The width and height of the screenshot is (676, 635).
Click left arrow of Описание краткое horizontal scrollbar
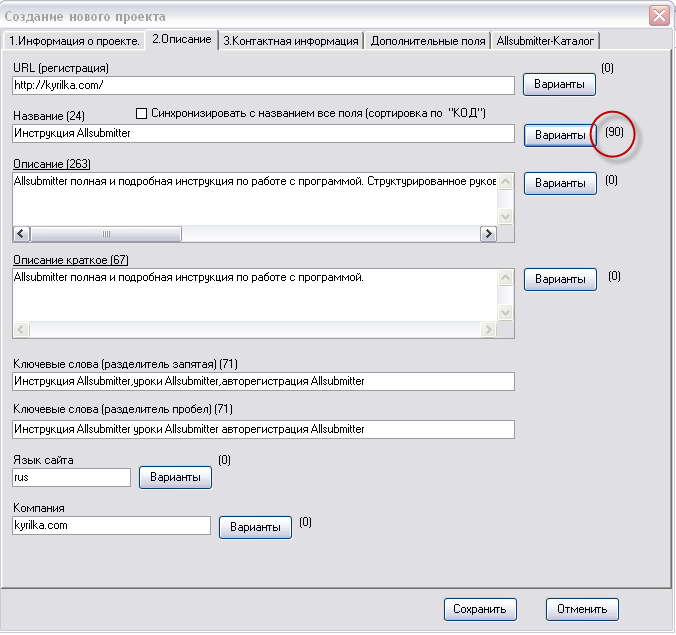[22, 330]
